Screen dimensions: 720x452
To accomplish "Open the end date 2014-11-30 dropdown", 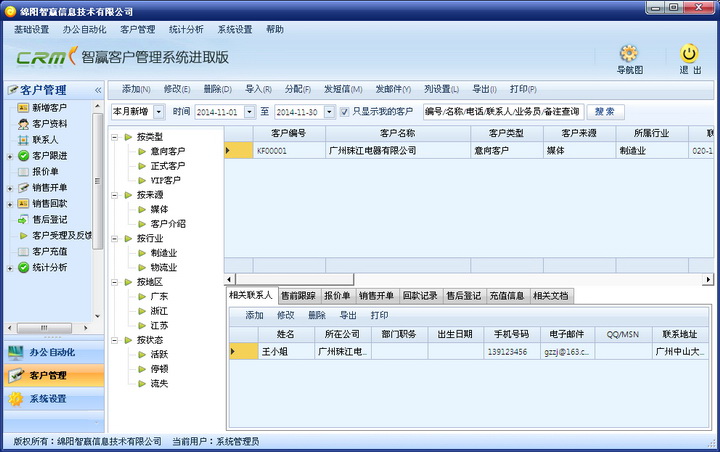I will point(329,112).
